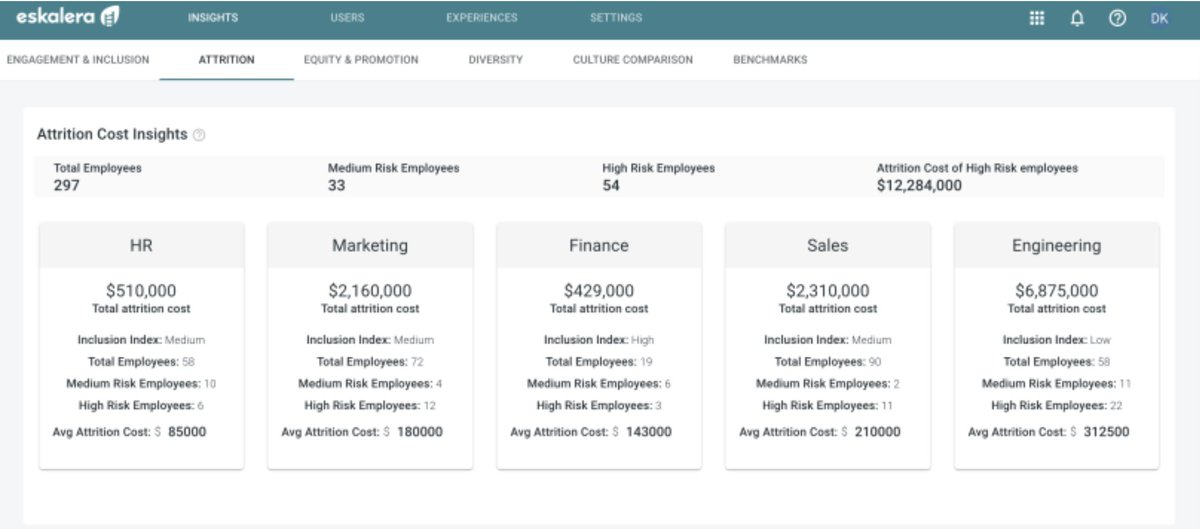Screen dimensions: 1200x529
Task: Select the Attrition tab
Action: [x=226, y=60]
